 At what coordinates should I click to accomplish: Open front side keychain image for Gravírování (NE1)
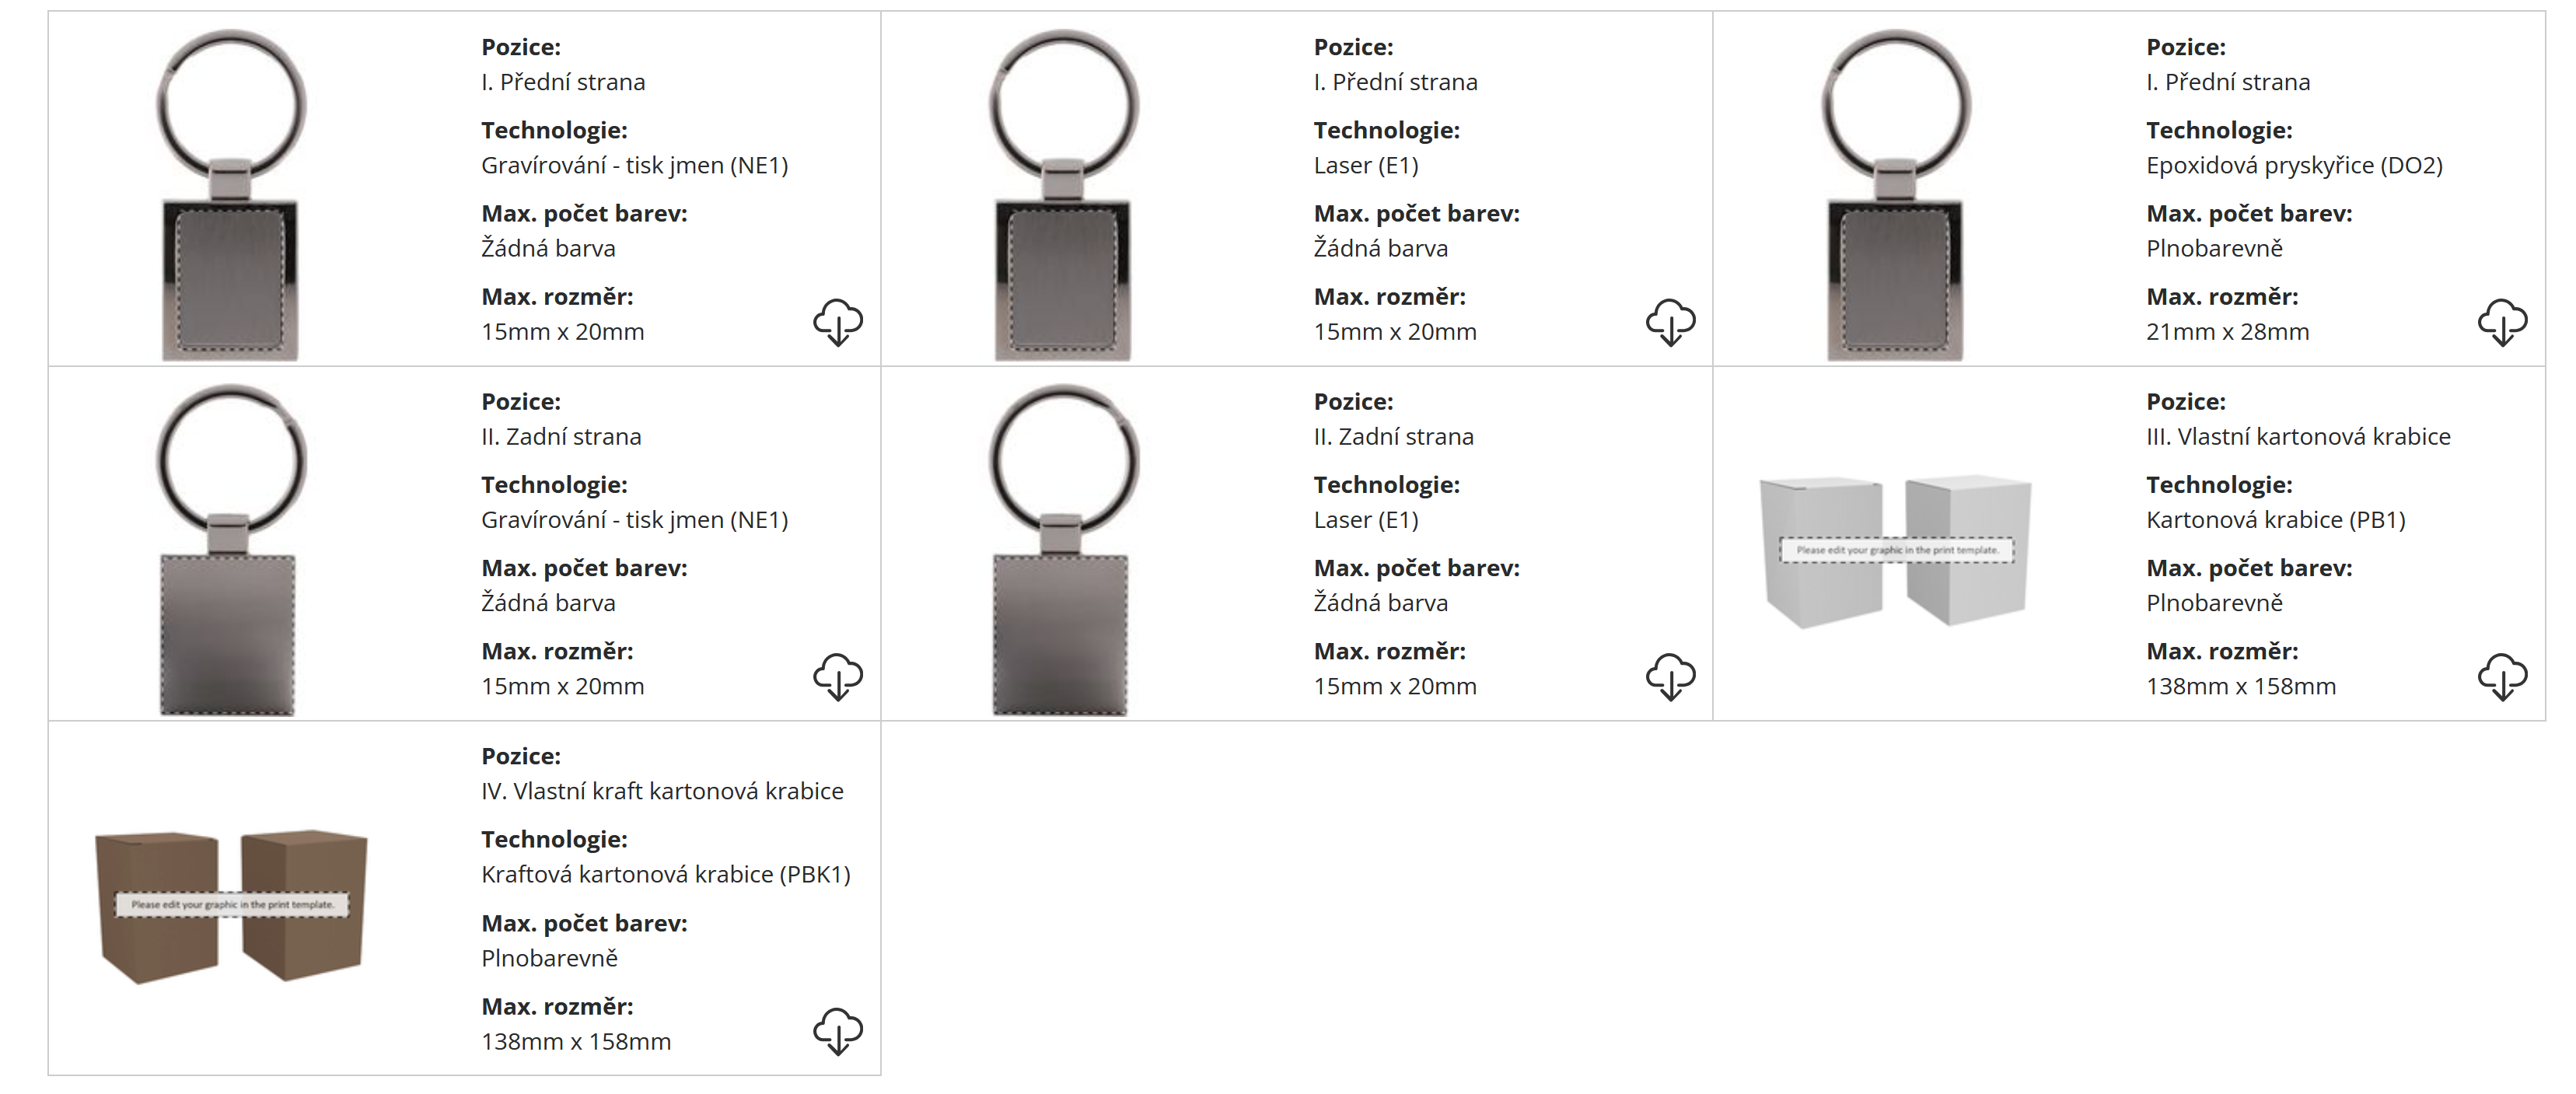click(231, 194)
